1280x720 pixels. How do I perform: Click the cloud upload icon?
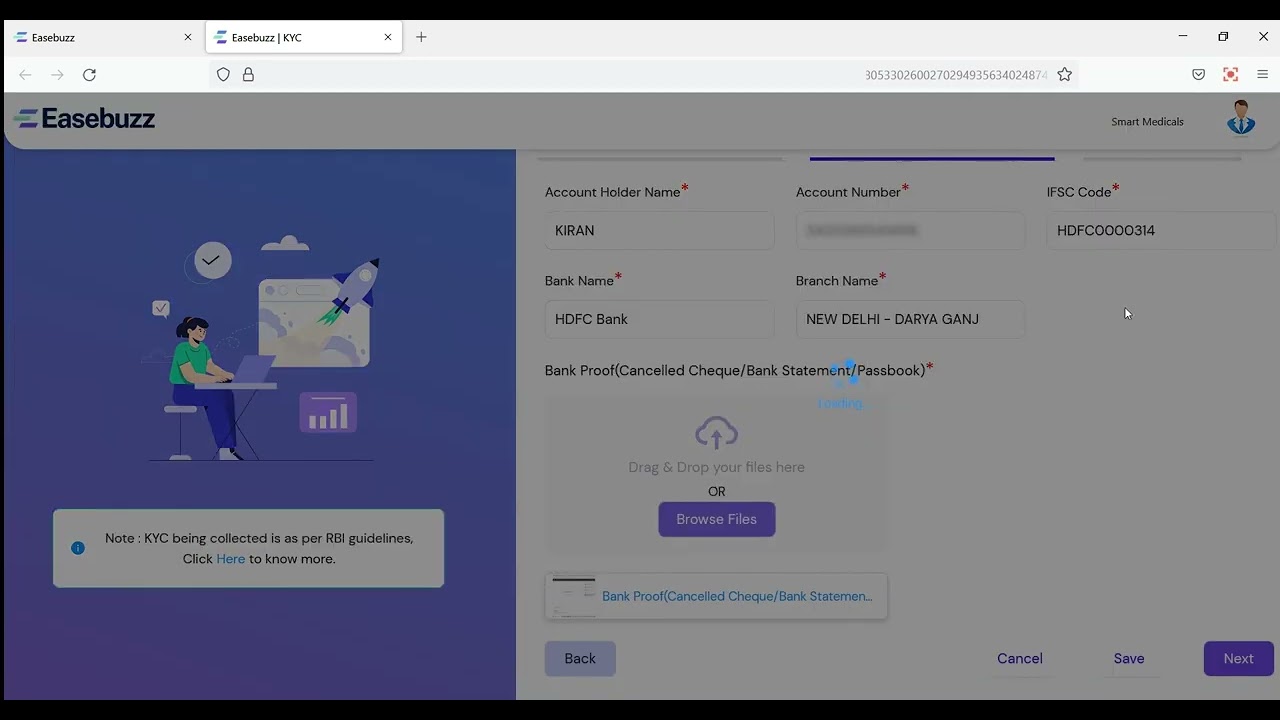[716, 433]
